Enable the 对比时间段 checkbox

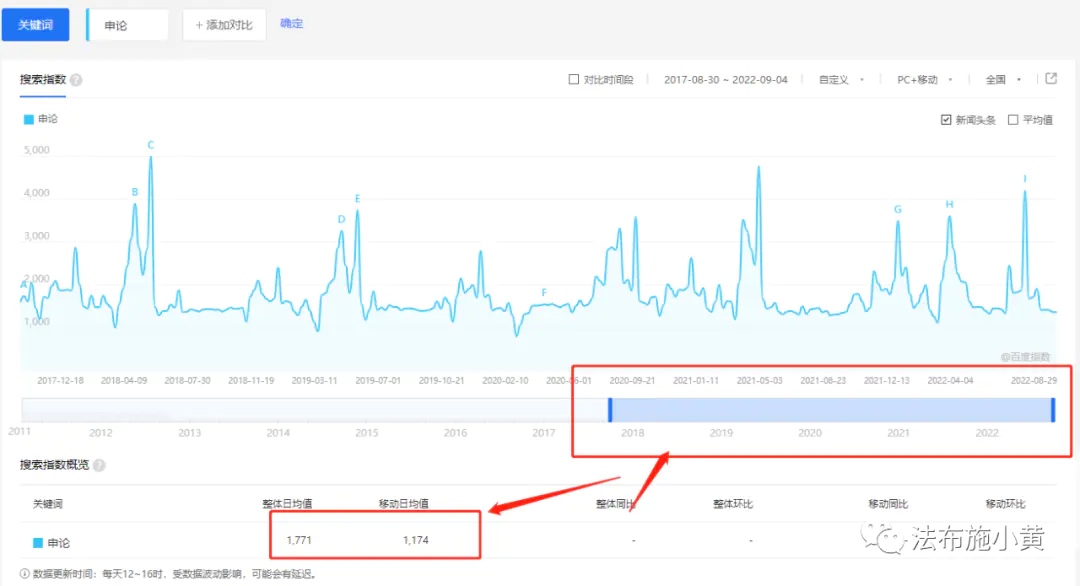573,80
